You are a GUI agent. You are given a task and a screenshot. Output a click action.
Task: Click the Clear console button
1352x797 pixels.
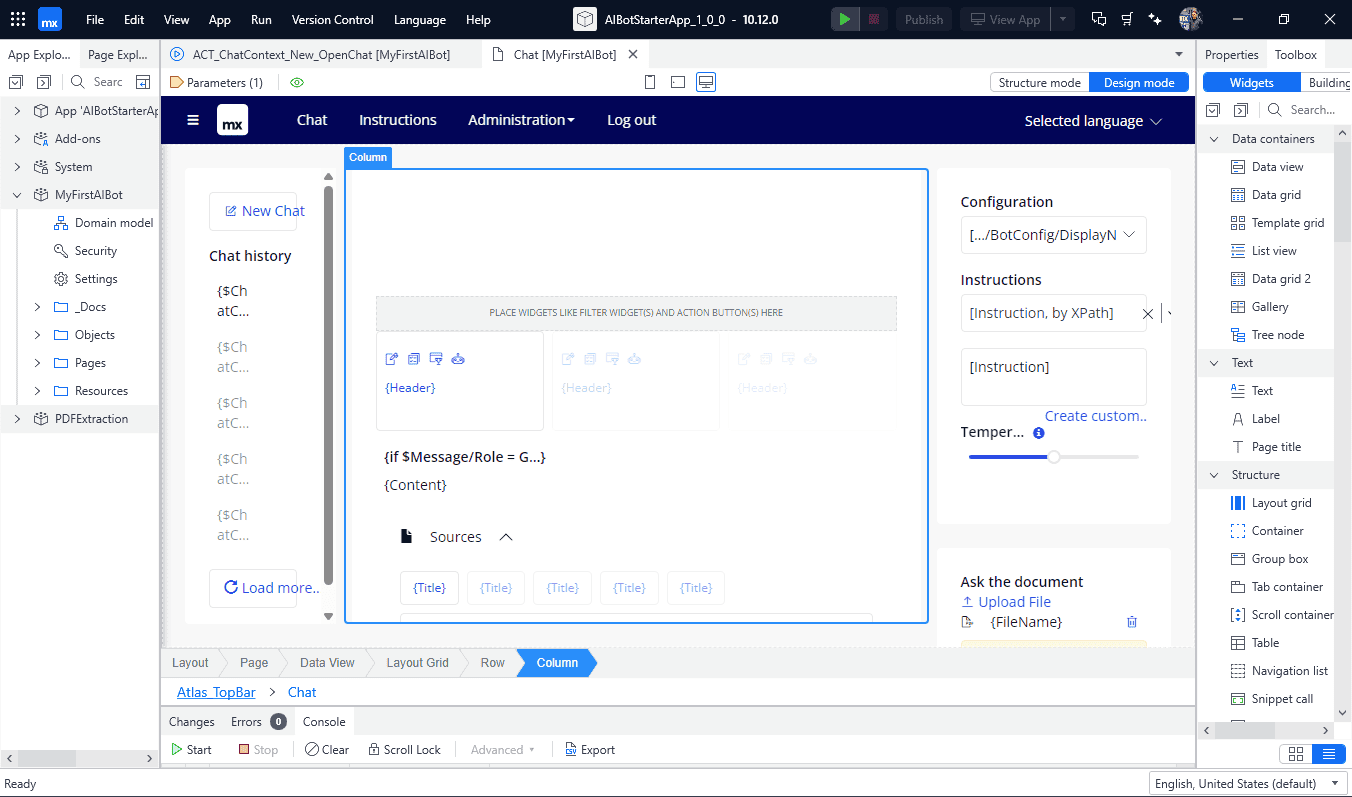[327, 749]
